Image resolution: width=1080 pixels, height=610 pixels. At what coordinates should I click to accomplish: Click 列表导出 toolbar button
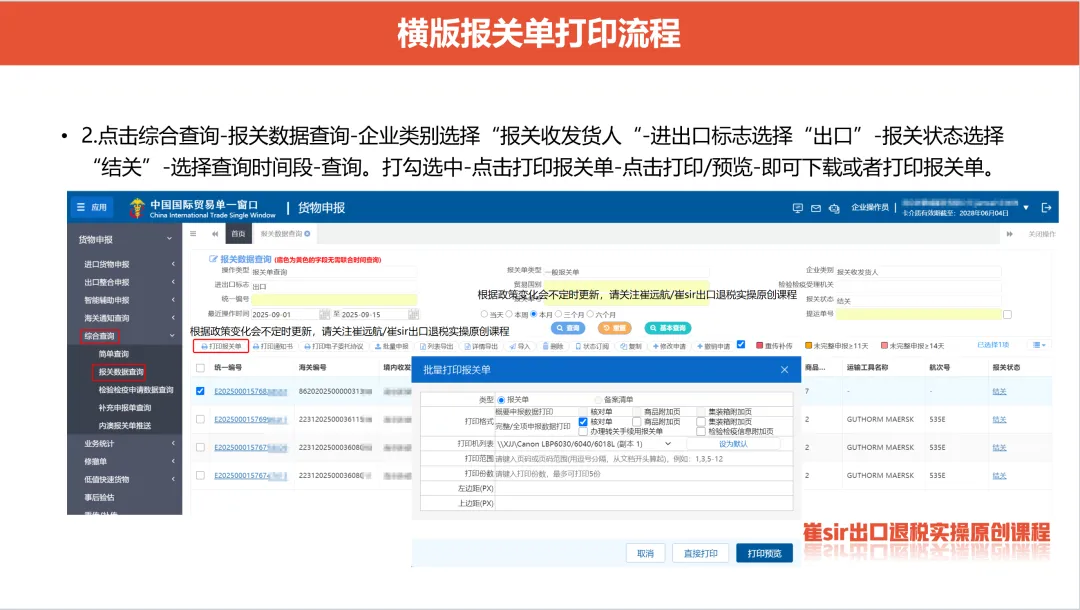437,346
